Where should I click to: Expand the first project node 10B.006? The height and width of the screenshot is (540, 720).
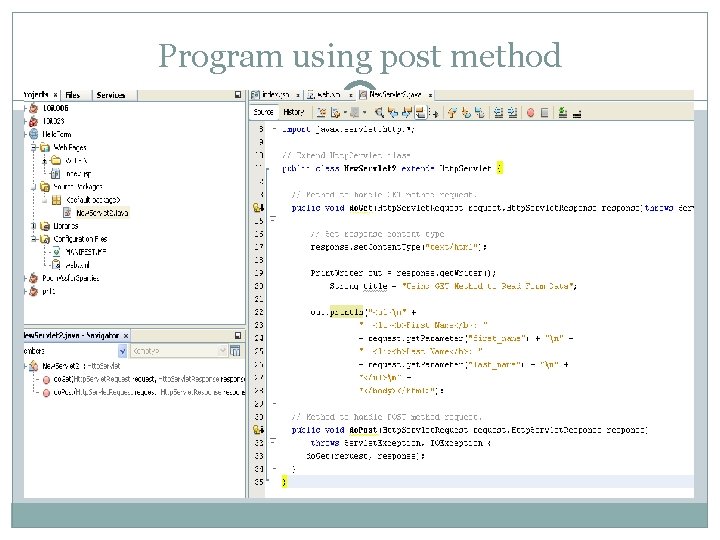[26, 108]
